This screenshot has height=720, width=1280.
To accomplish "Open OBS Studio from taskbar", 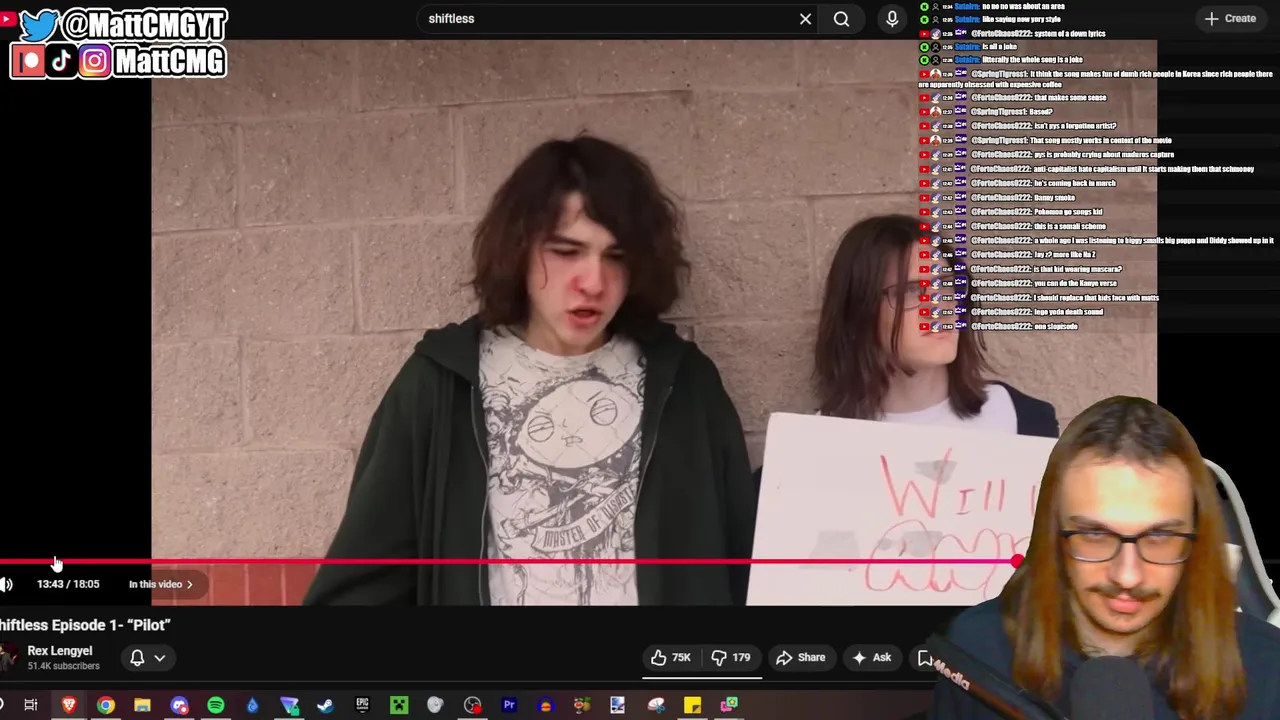I will (x=472, y=705).
